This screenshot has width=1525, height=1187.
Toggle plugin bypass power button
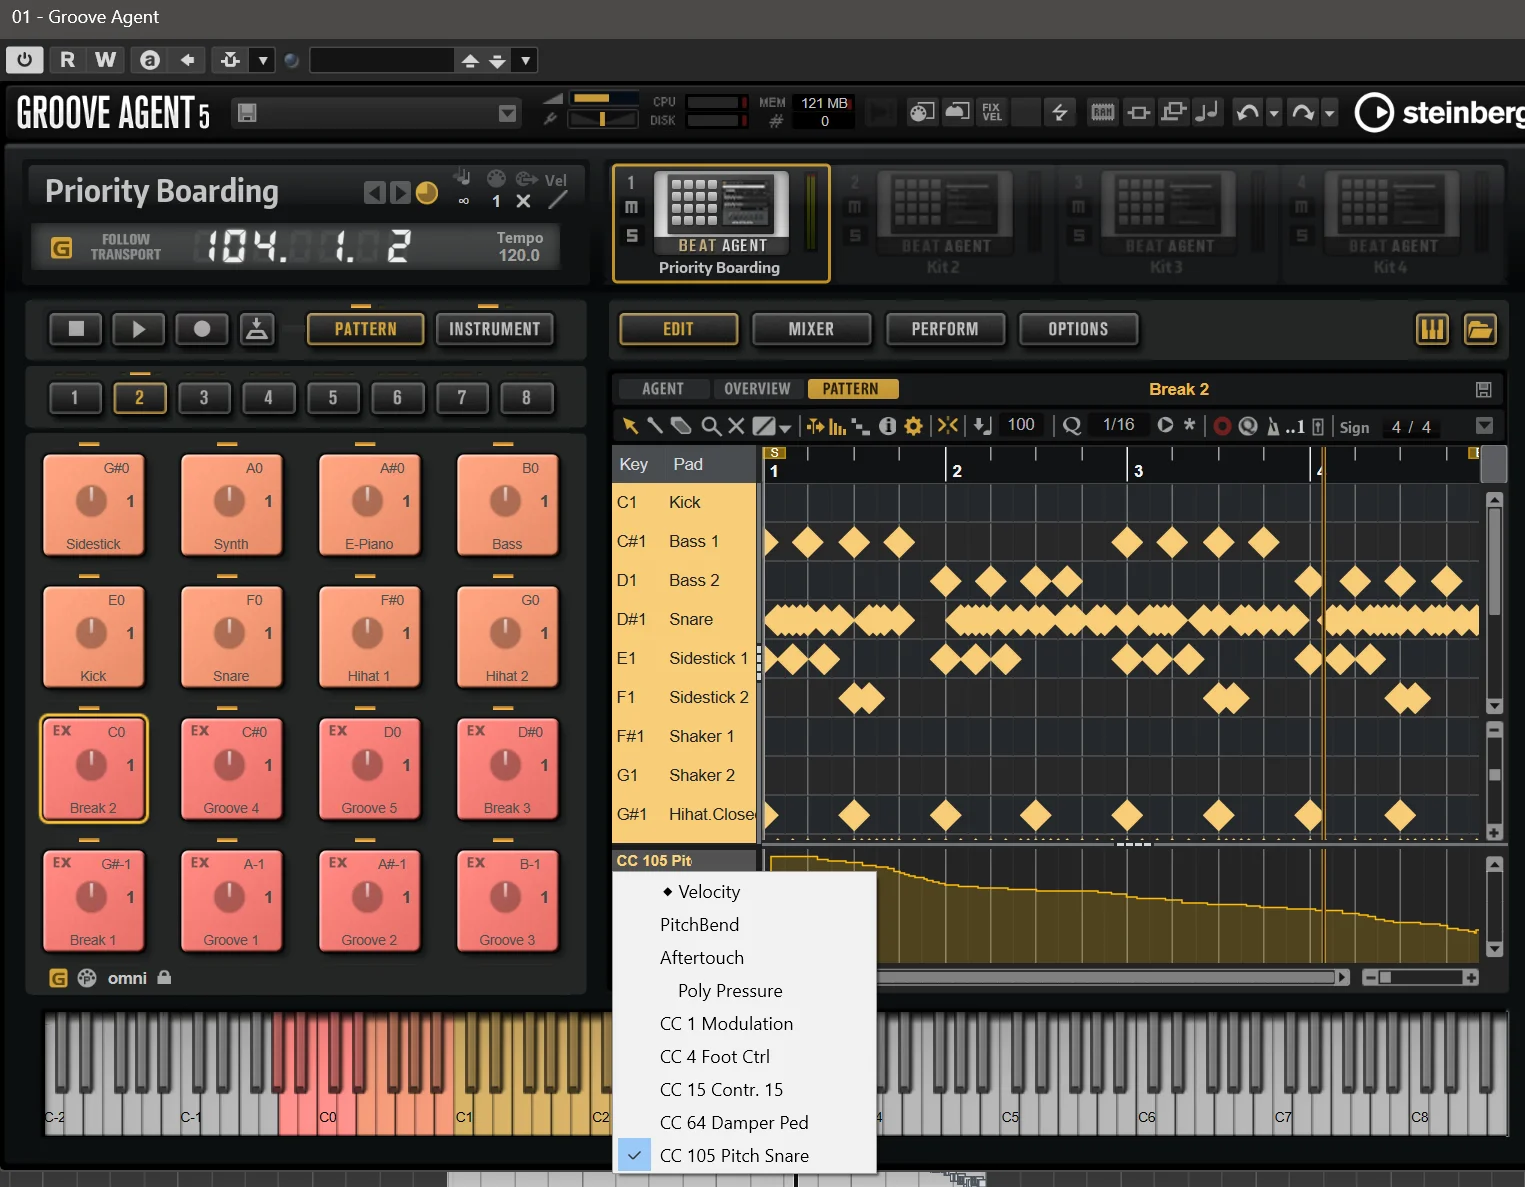25,60
